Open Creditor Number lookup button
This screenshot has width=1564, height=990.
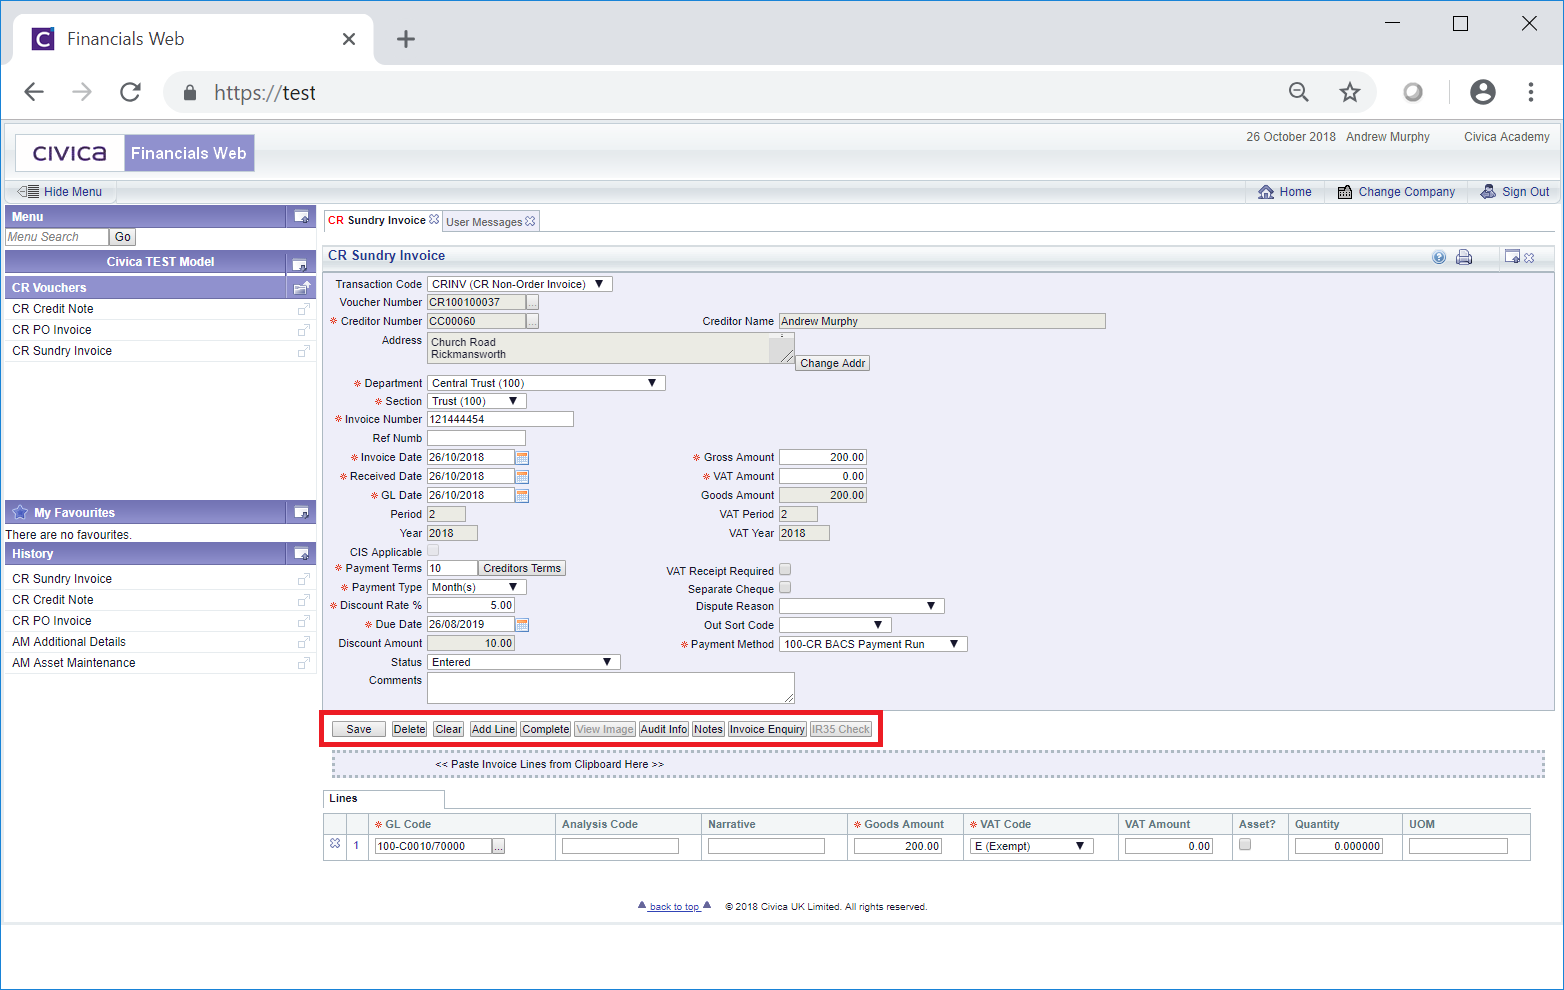532,321
